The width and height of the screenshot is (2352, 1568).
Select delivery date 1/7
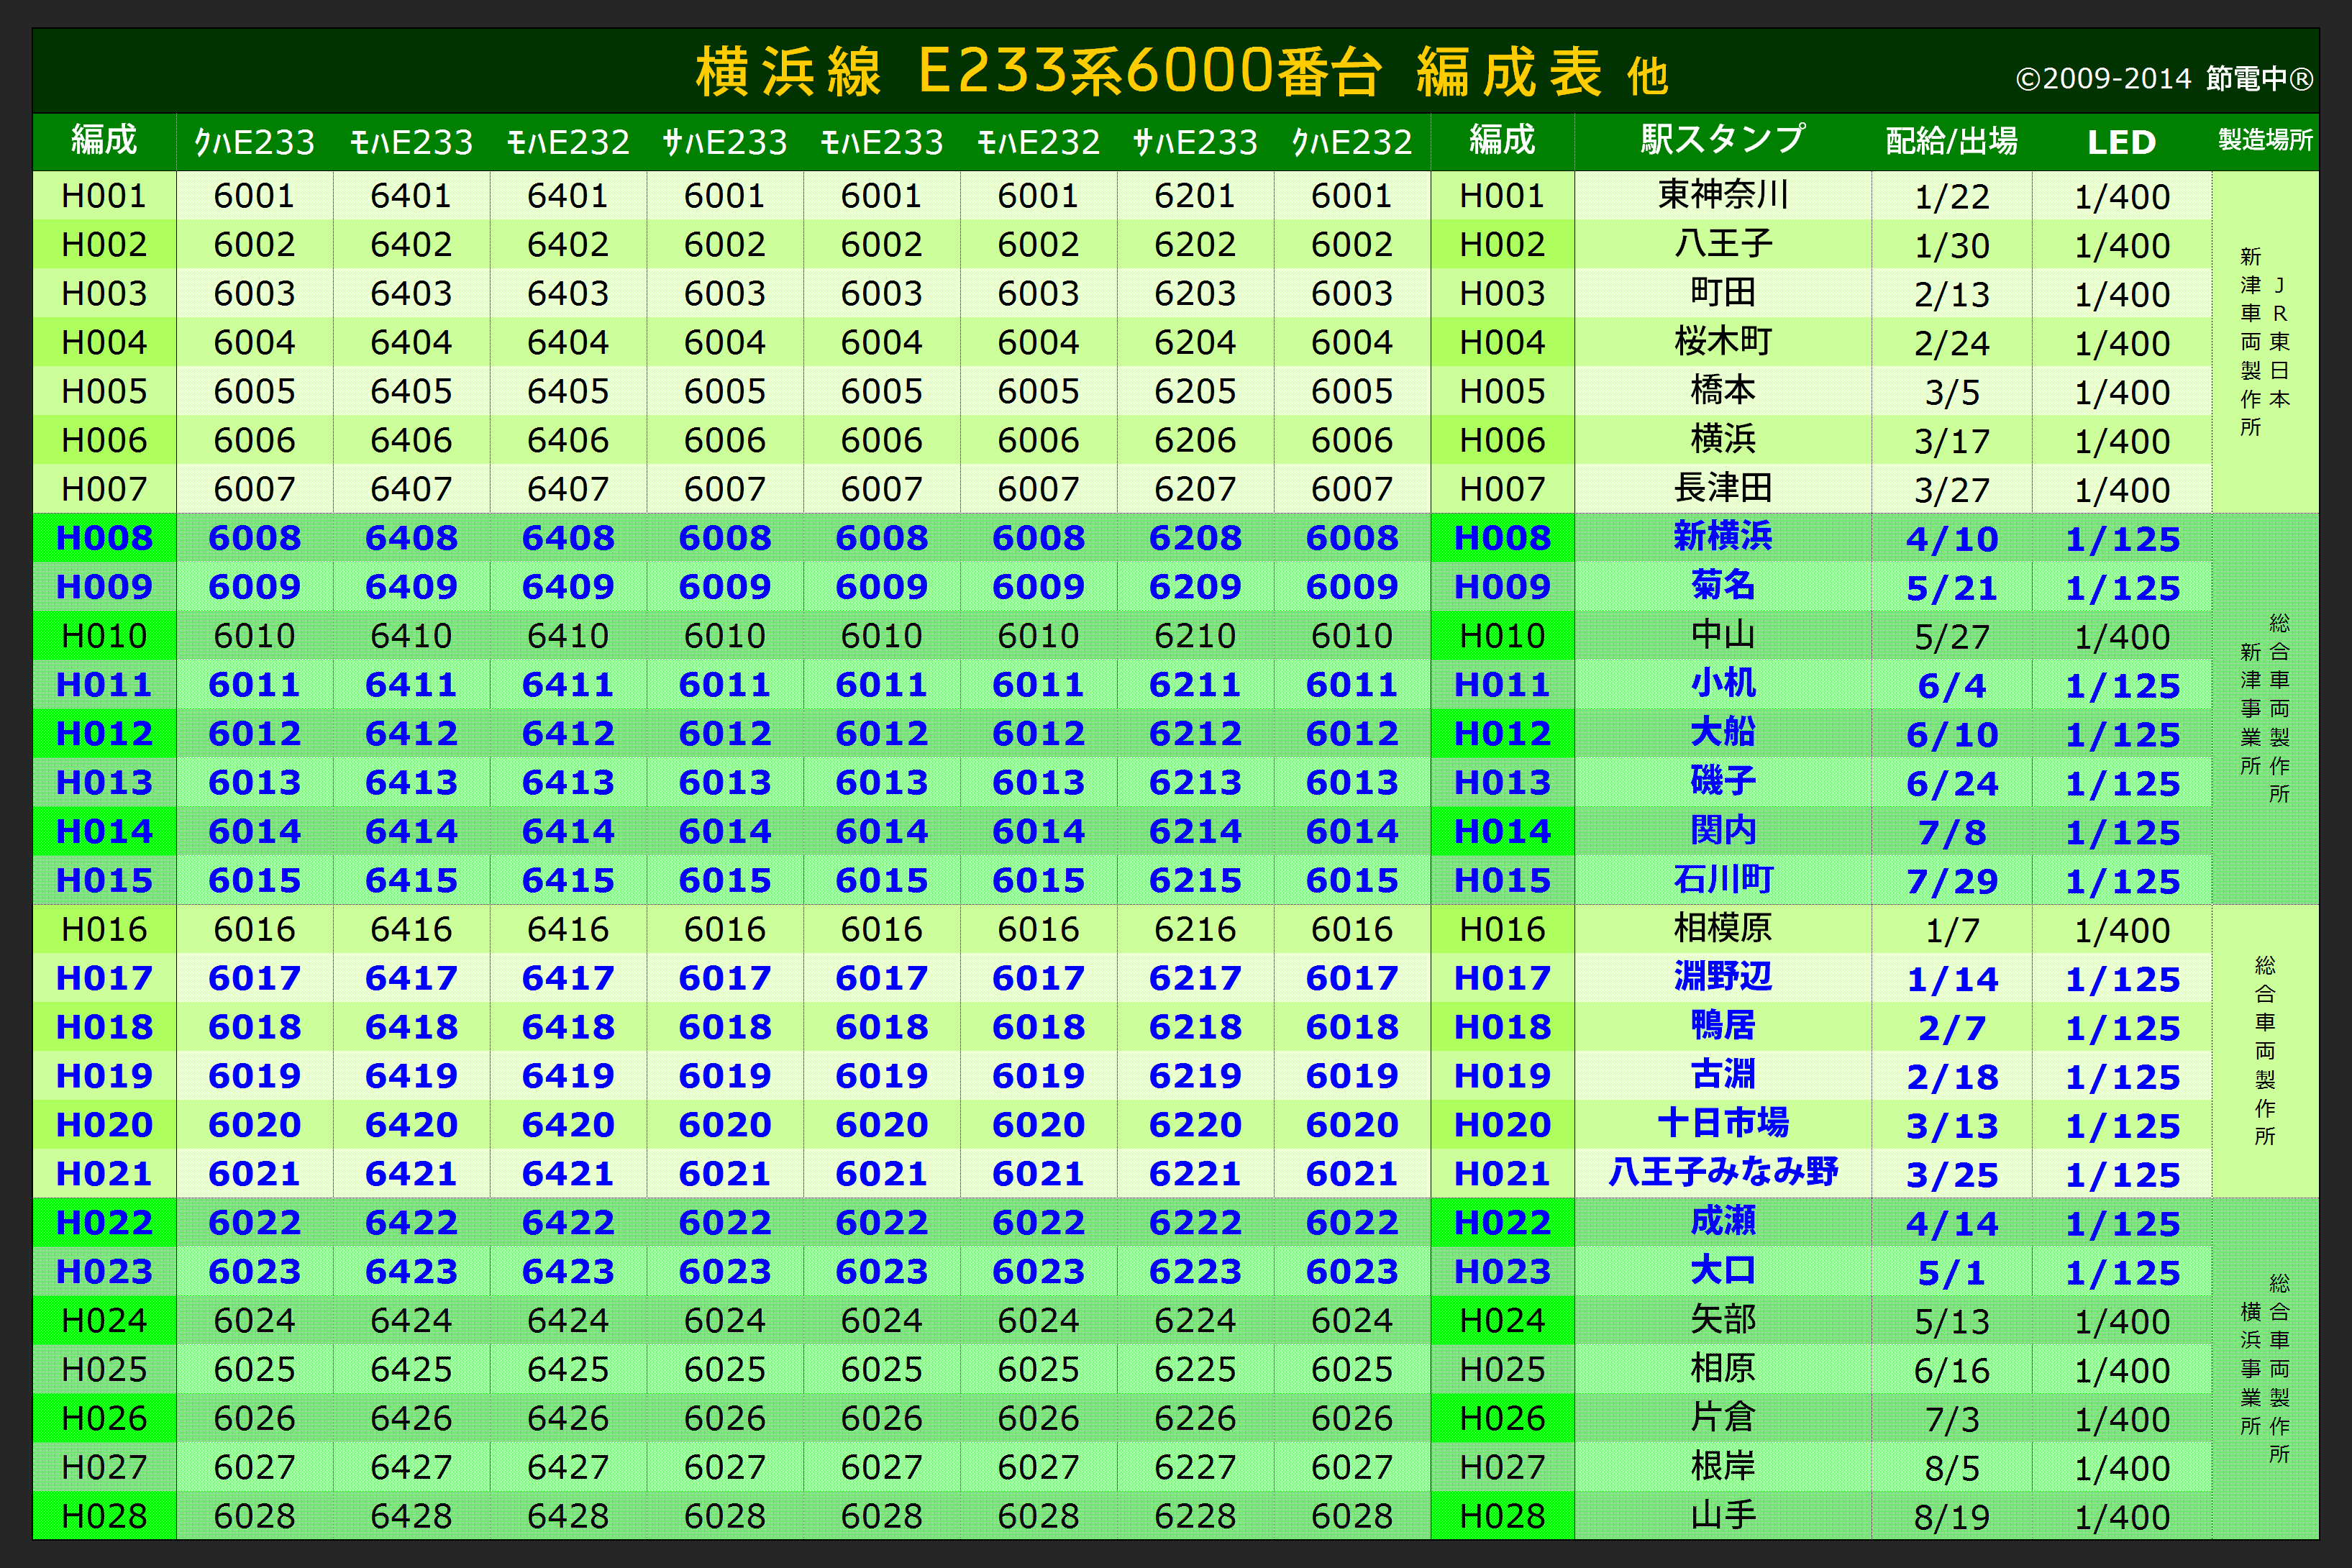point(1951,931)
